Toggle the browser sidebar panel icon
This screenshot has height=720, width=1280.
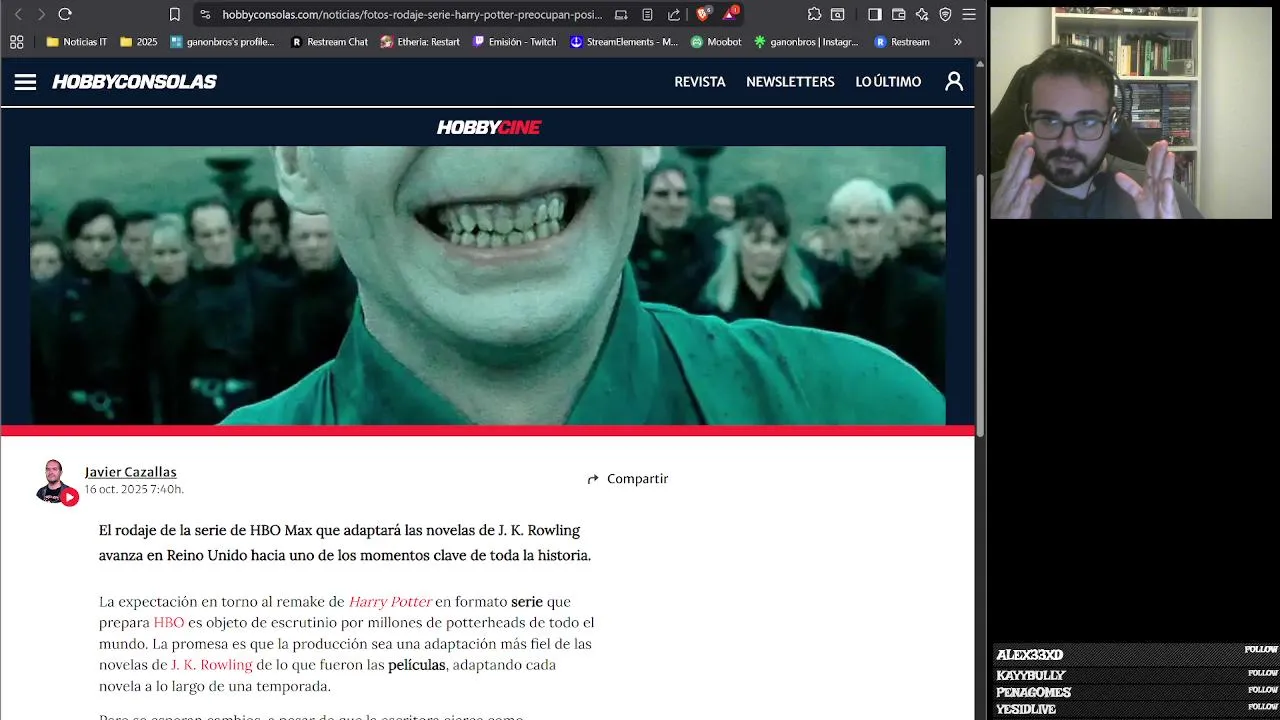click(x=874, y=14)
